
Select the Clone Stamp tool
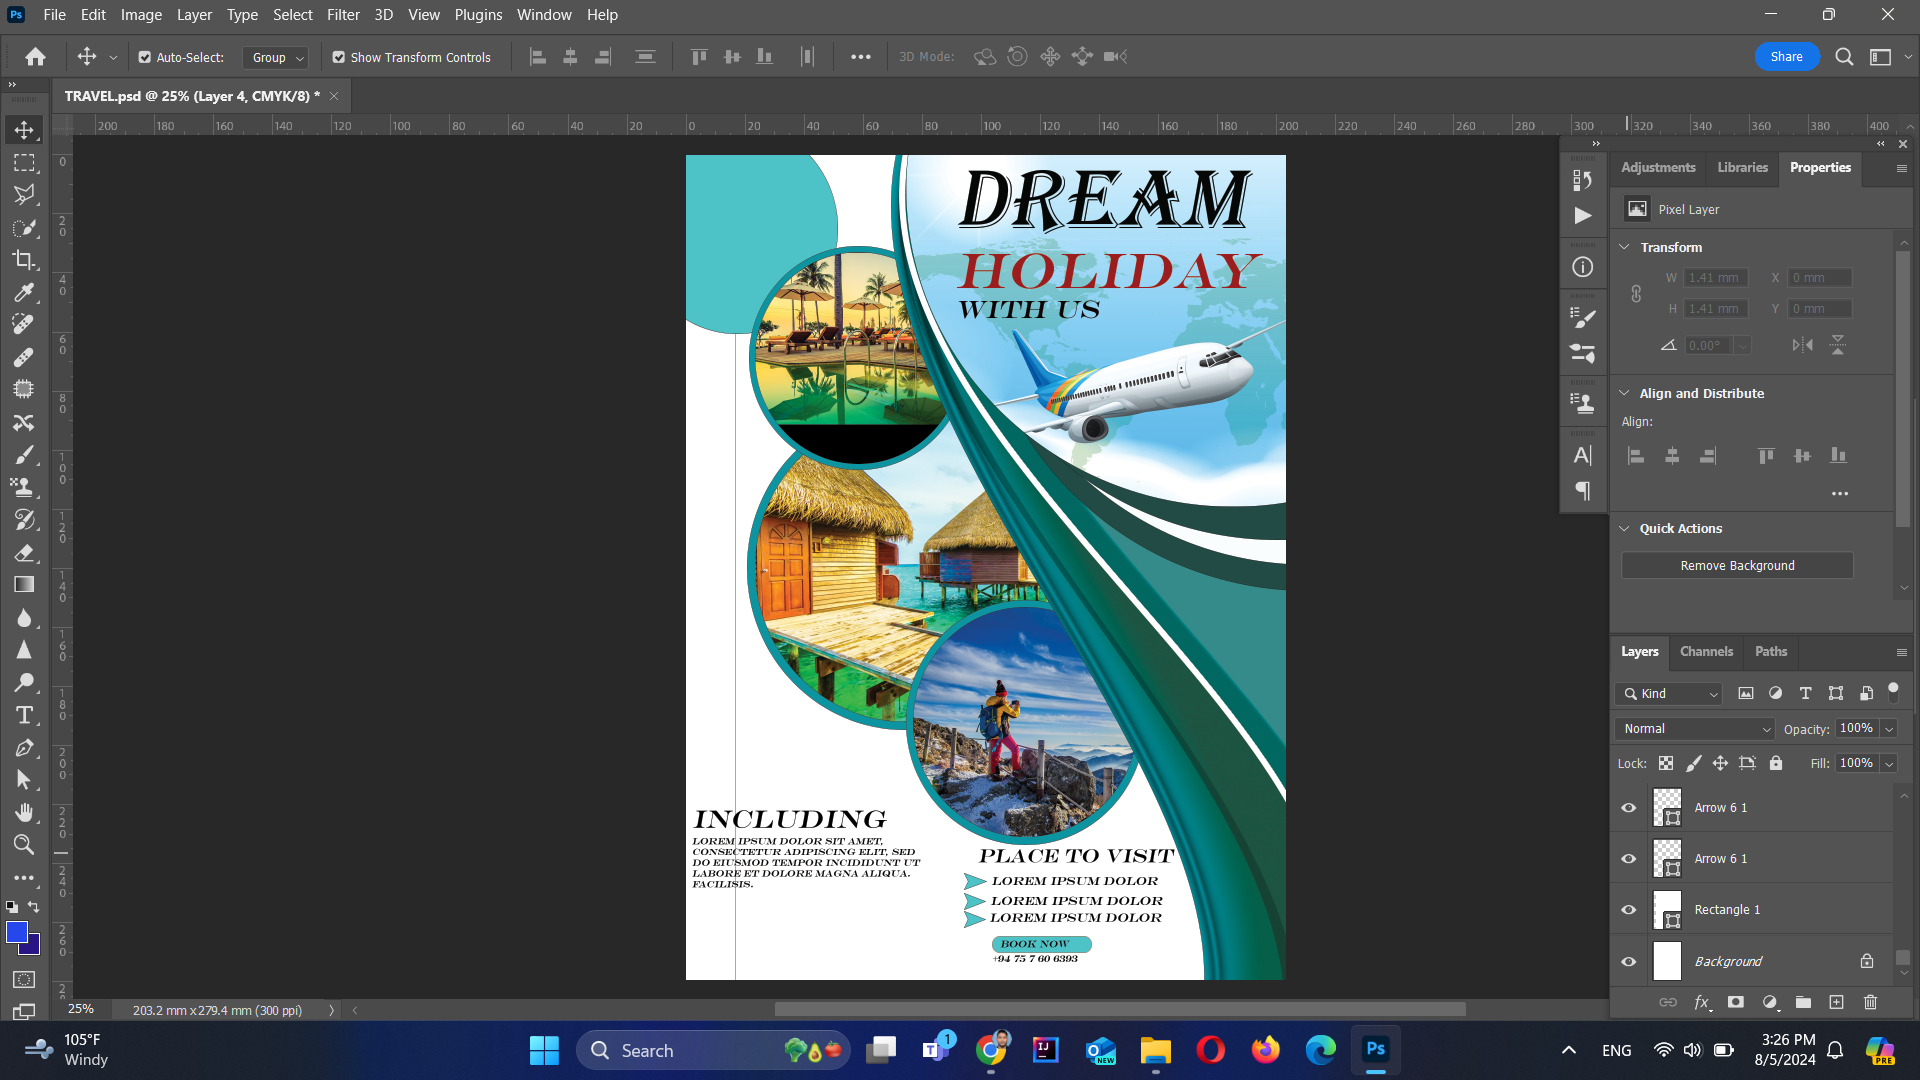point(24,487)
